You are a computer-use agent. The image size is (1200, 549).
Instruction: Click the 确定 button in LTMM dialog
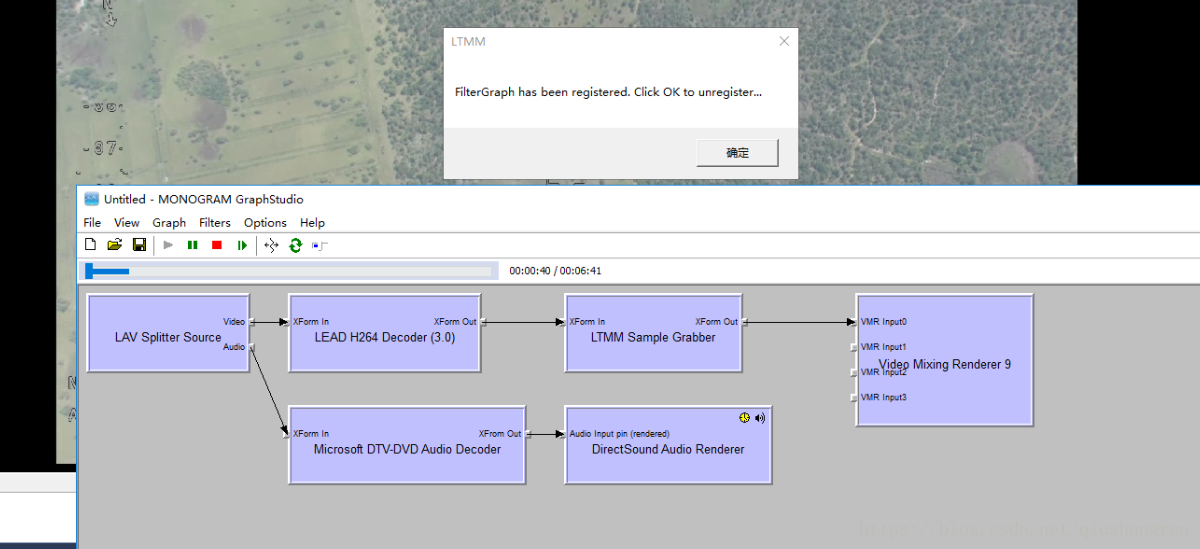click(x=737, y=153)
